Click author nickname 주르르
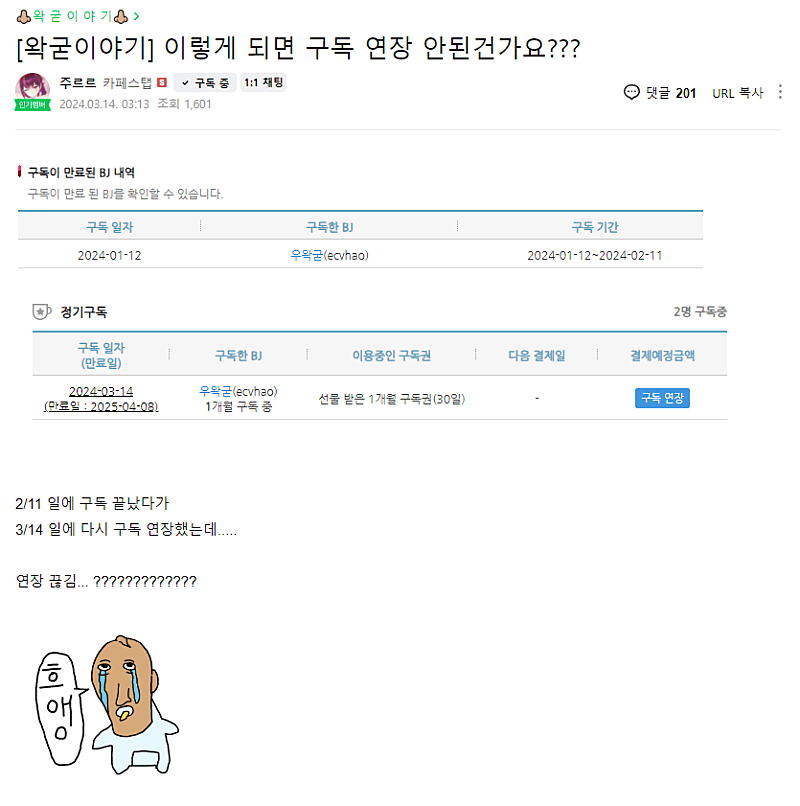Viewport: 800px width, 806px height. 78,82
